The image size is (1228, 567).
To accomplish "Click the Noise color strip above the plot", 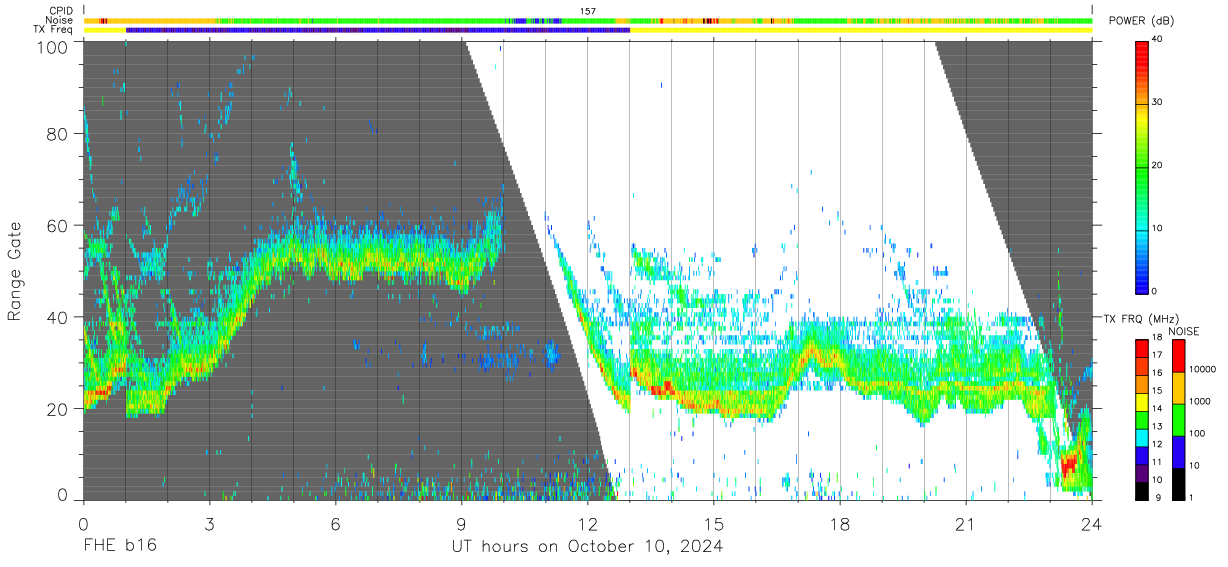I will pyautogui.click(x=588, y=20).
